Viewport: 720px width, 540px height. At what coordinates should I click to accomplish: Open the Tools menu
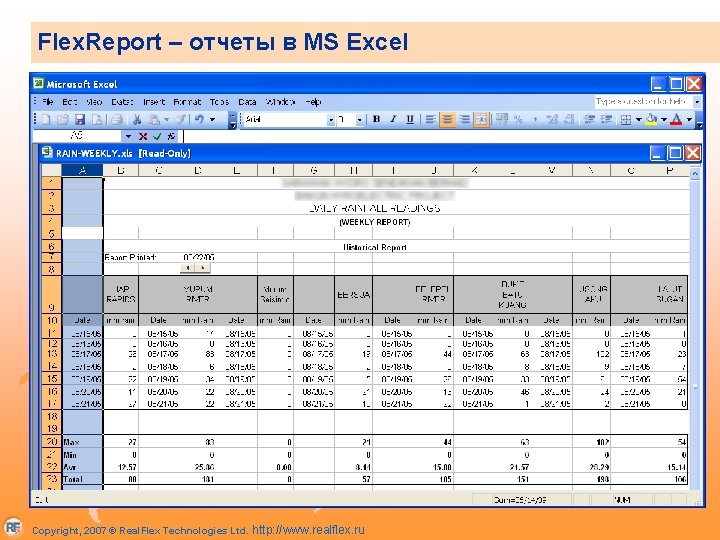click(x=219, y=102)
